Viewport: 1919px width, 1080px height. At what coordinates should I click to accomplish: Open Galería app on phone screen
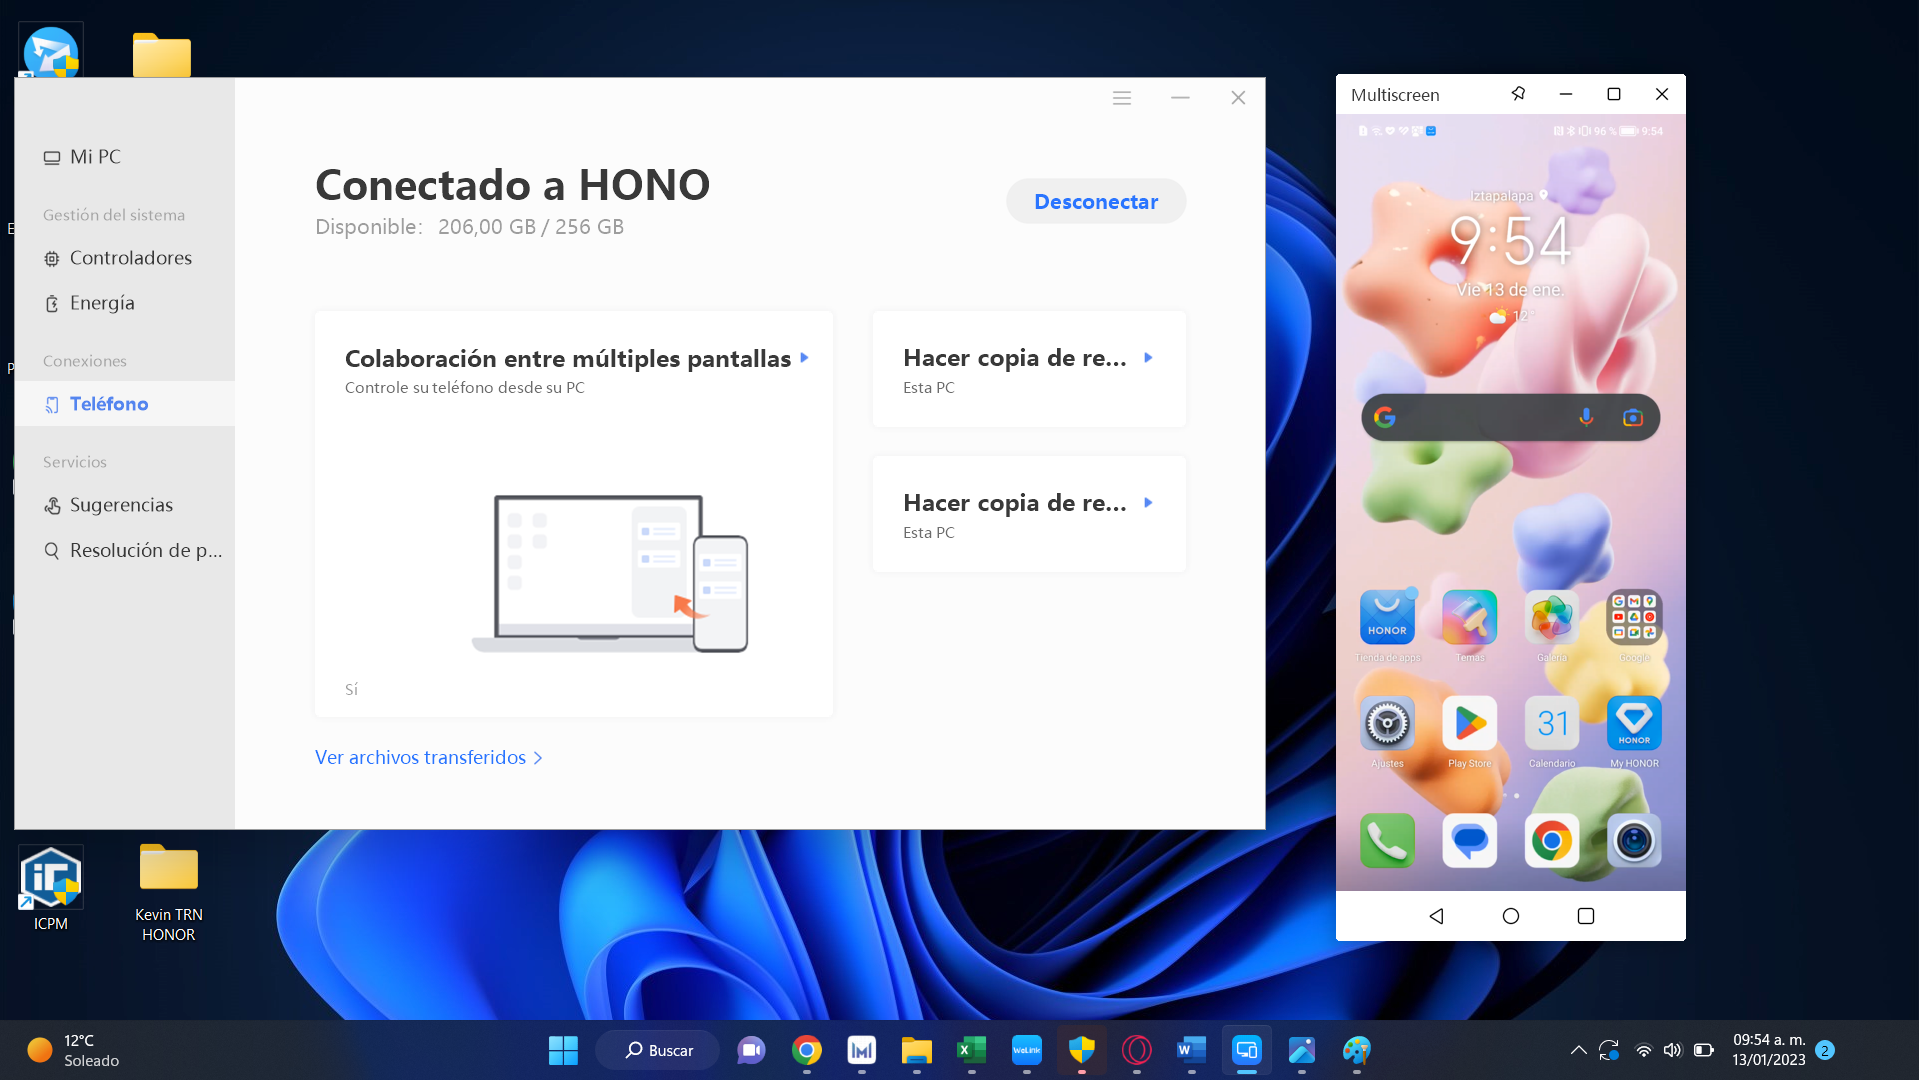tap(1551, 618)
